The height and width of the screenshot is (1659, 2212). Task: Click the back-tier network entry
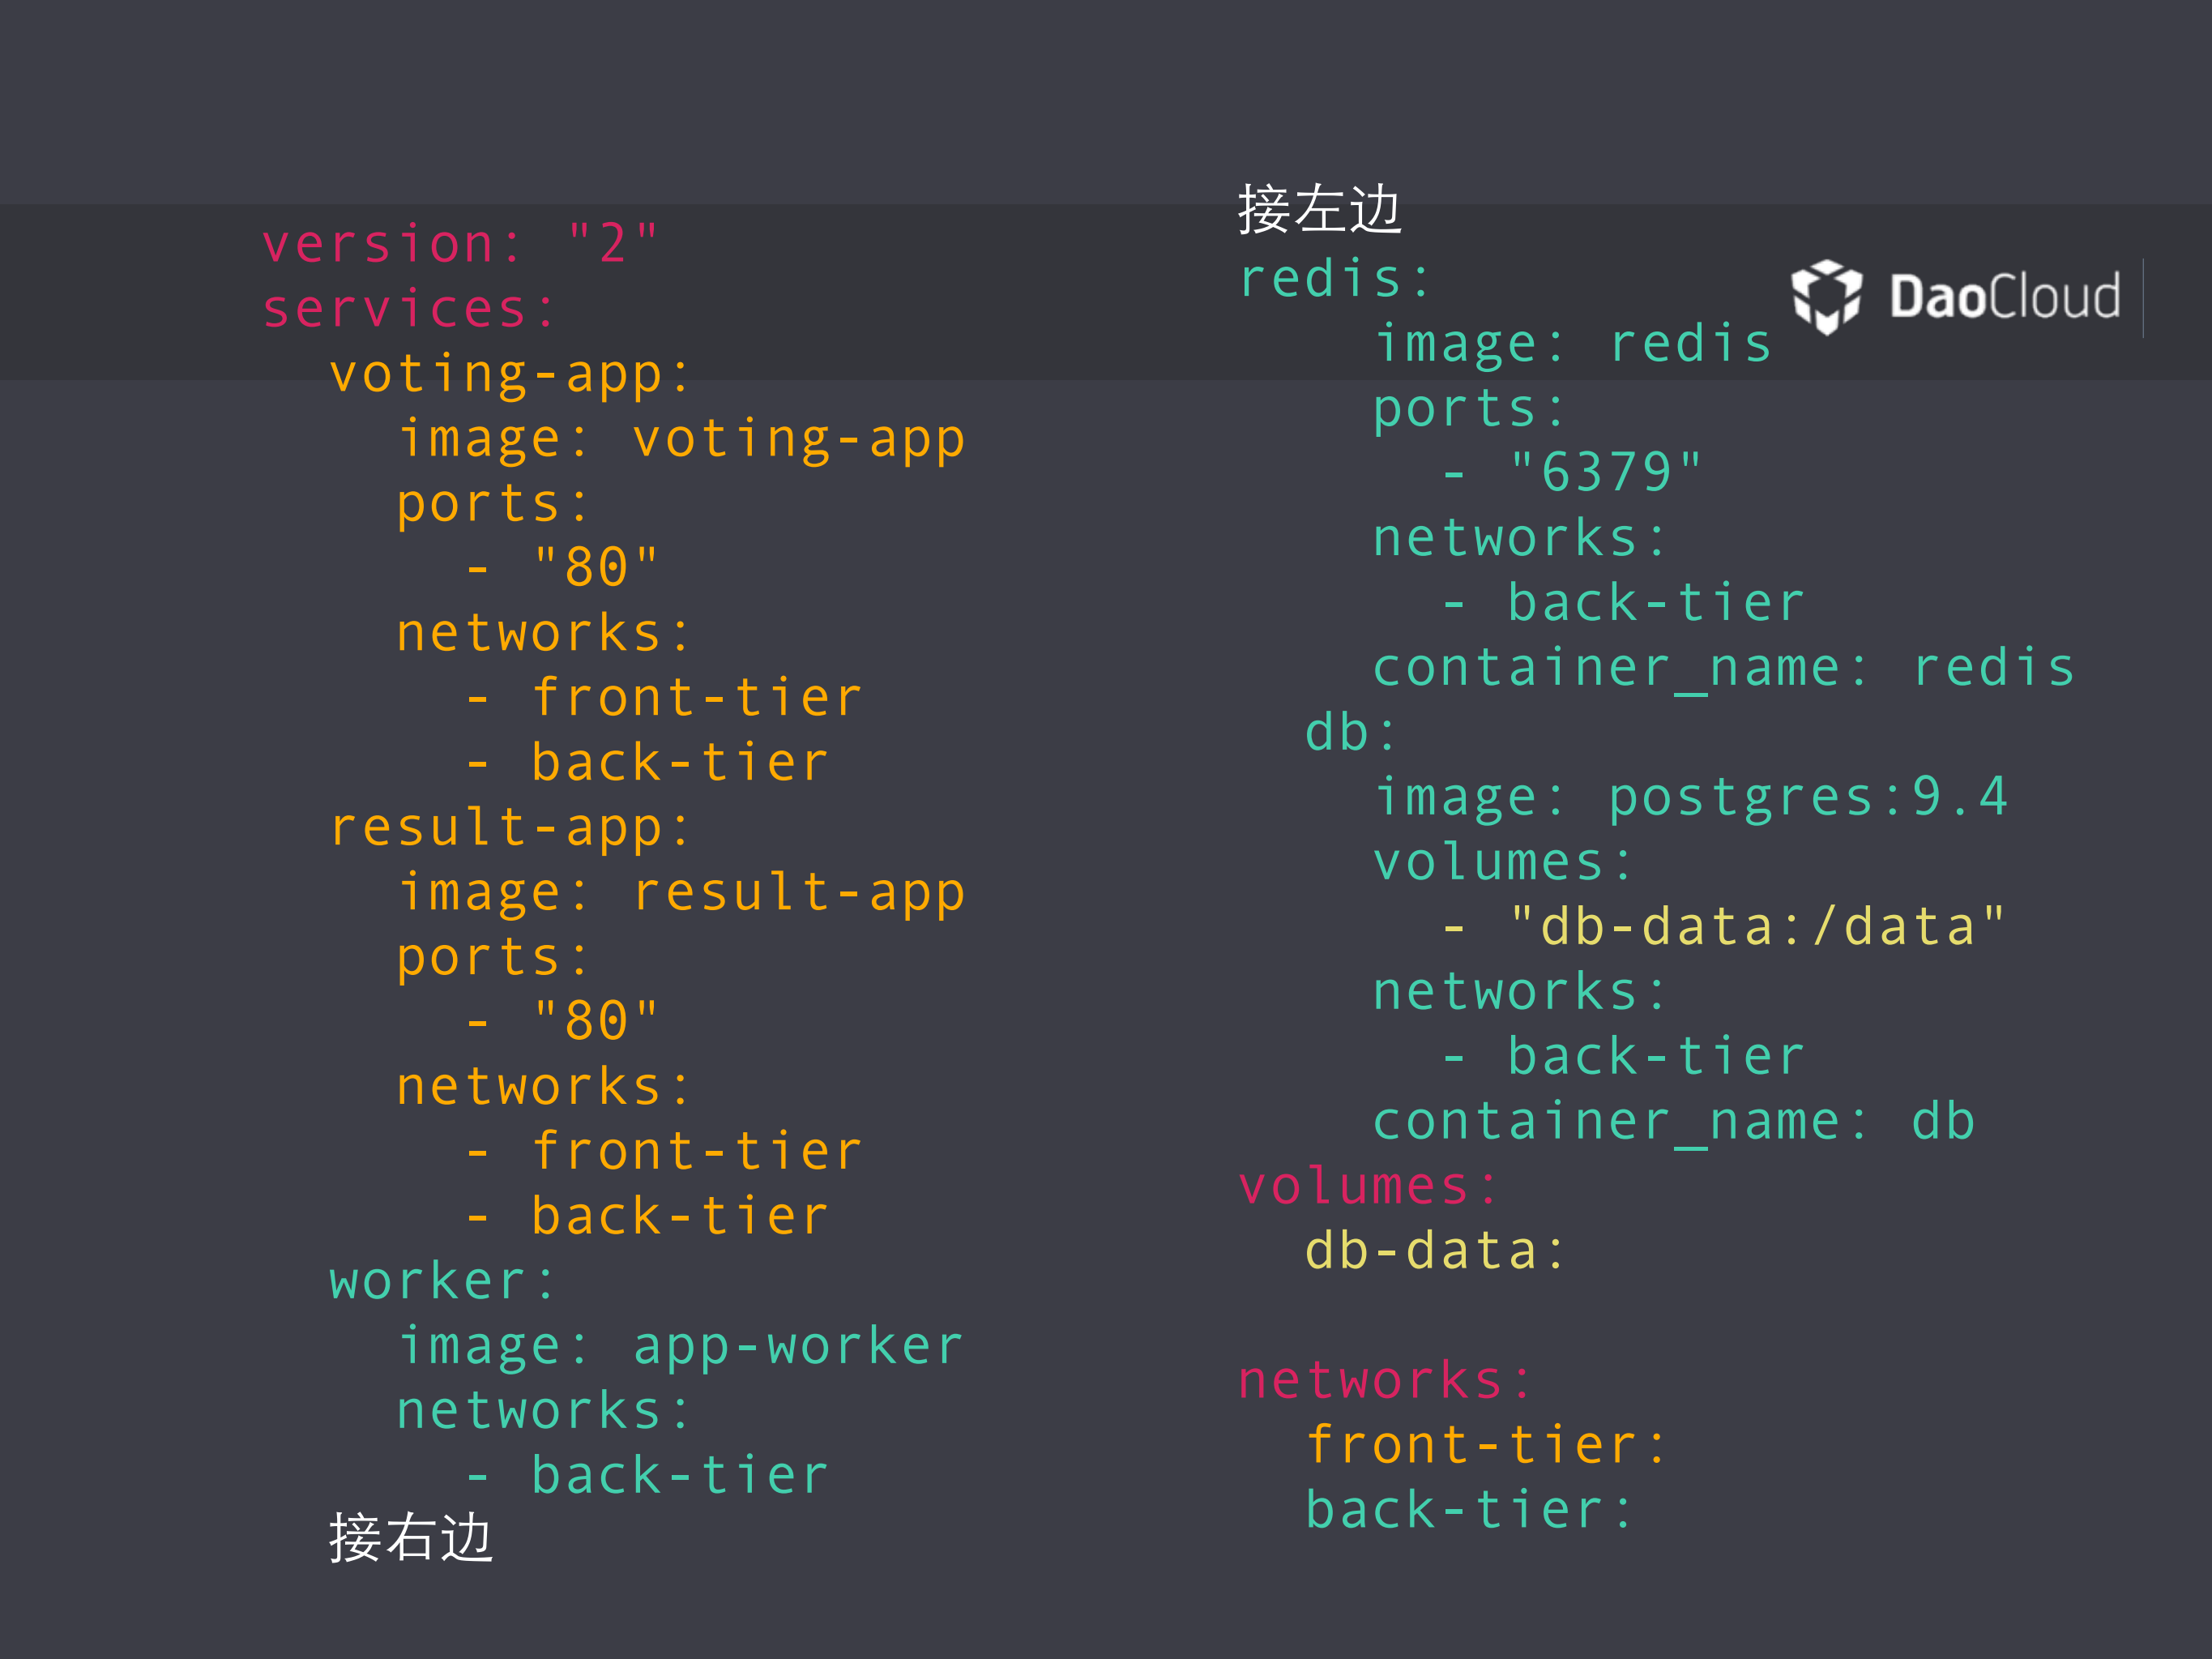(1470, 1507)
